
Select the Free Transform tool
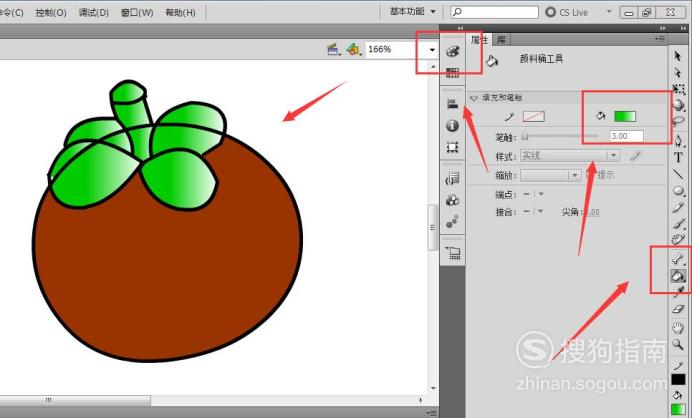(678, 89)
